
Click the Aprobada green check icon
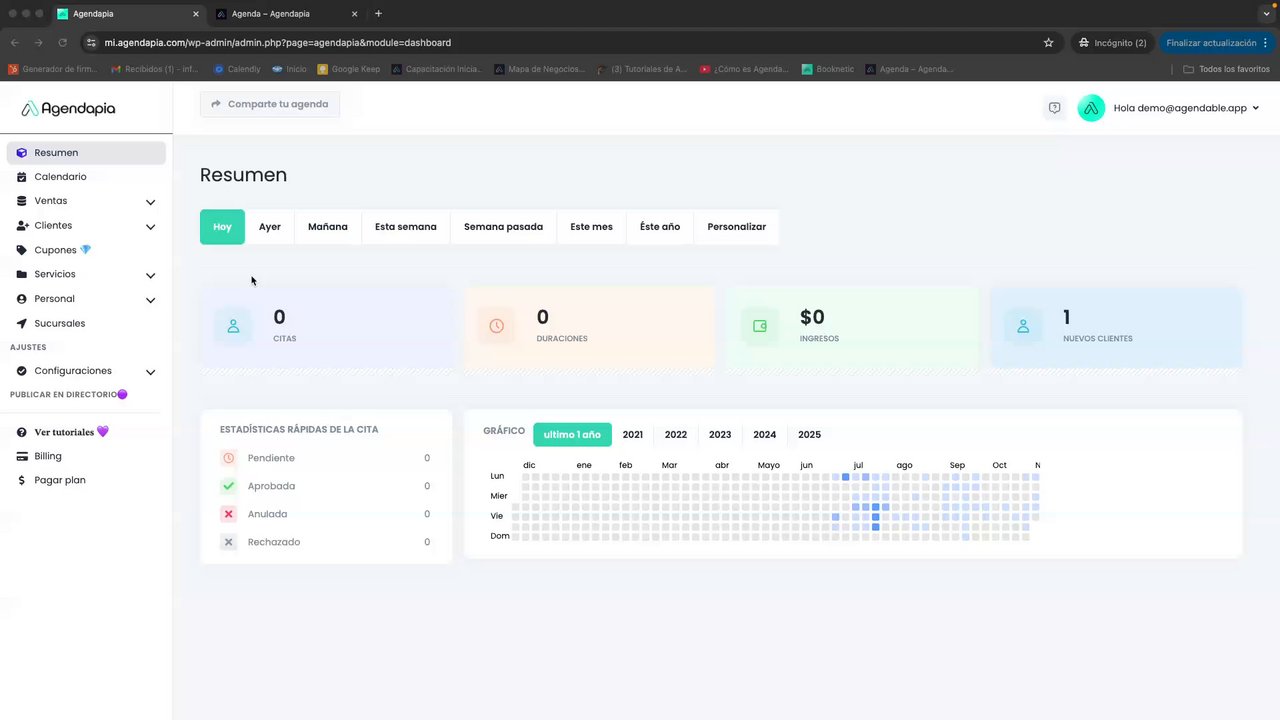tap(228, 486)
